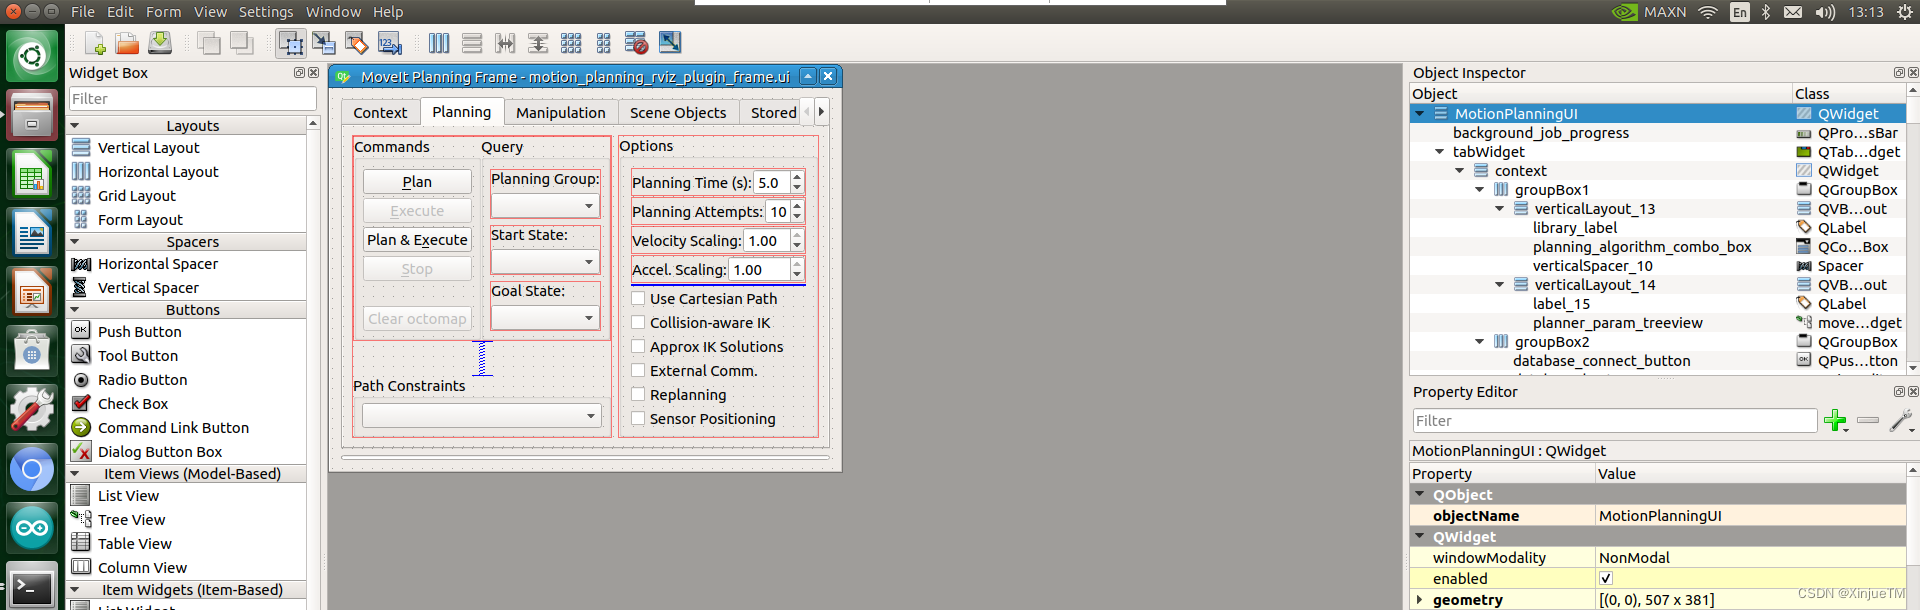Switch to Edit Buddies mode icon
1920x610 pixels.
click(x=357, y=43)
